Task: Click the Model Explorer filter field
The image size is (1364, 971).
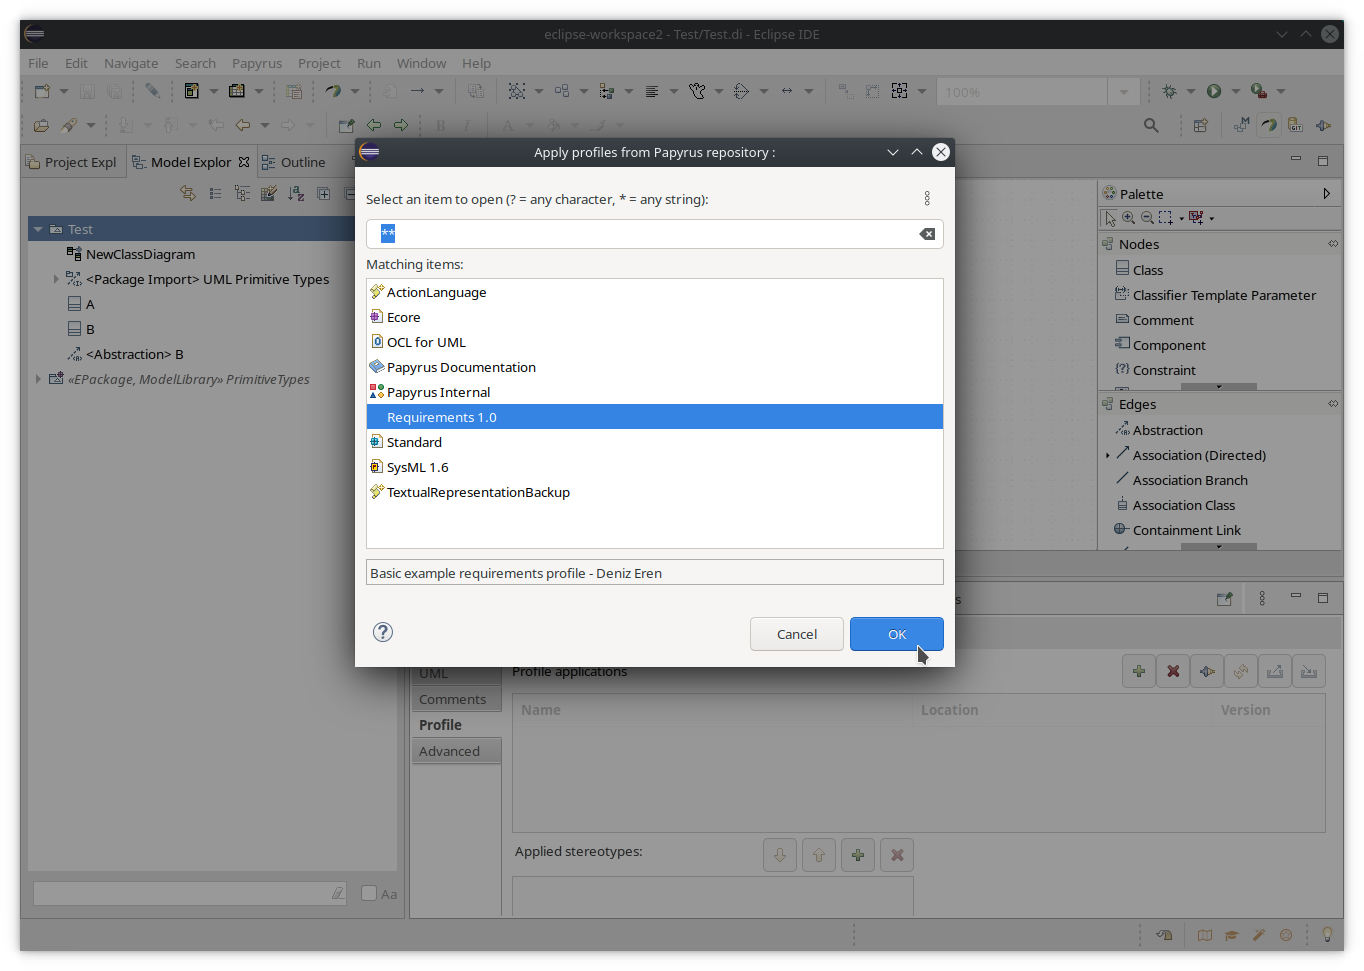Action: [x=190, y=893]
